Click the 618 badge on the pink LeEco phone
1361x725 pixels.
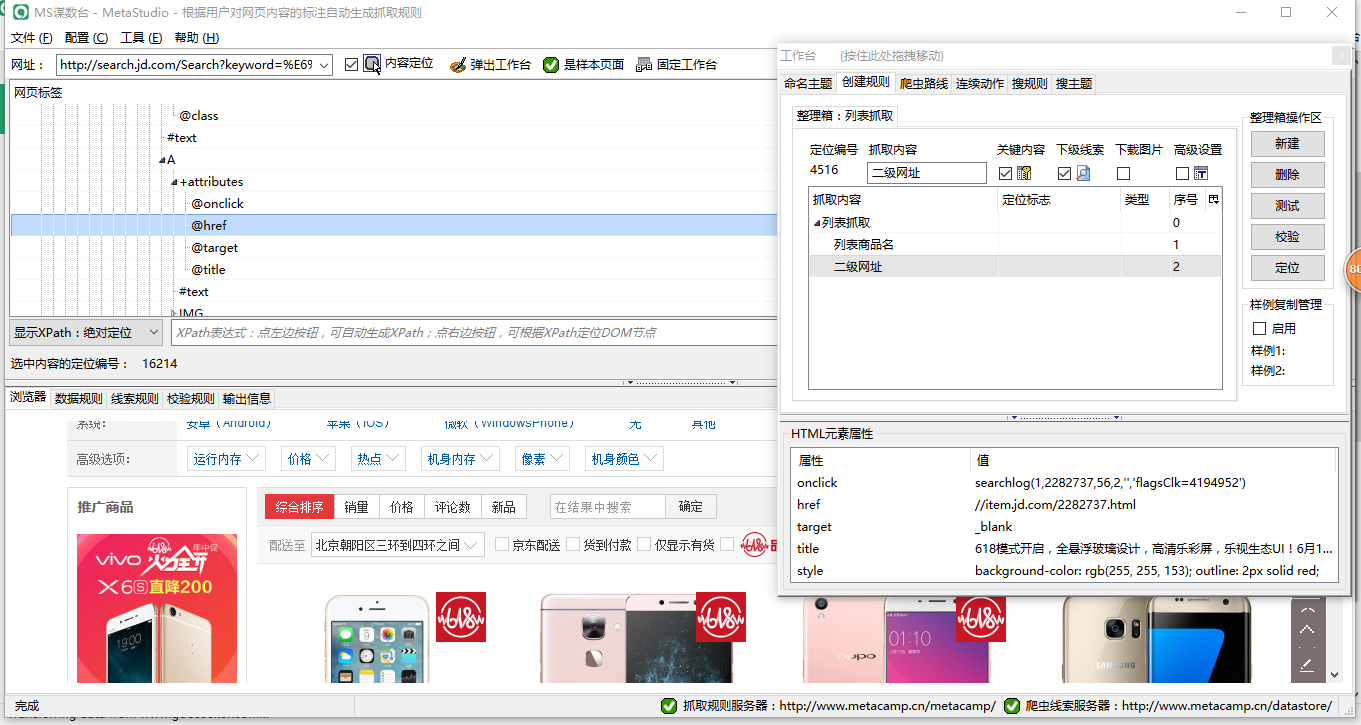[x=721, y=617]
